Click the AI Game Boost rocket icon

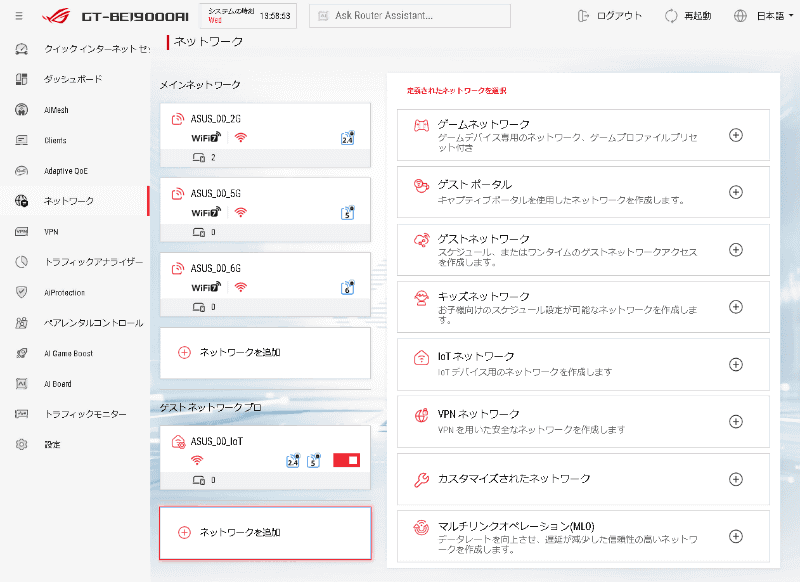[x=21, y=353]
